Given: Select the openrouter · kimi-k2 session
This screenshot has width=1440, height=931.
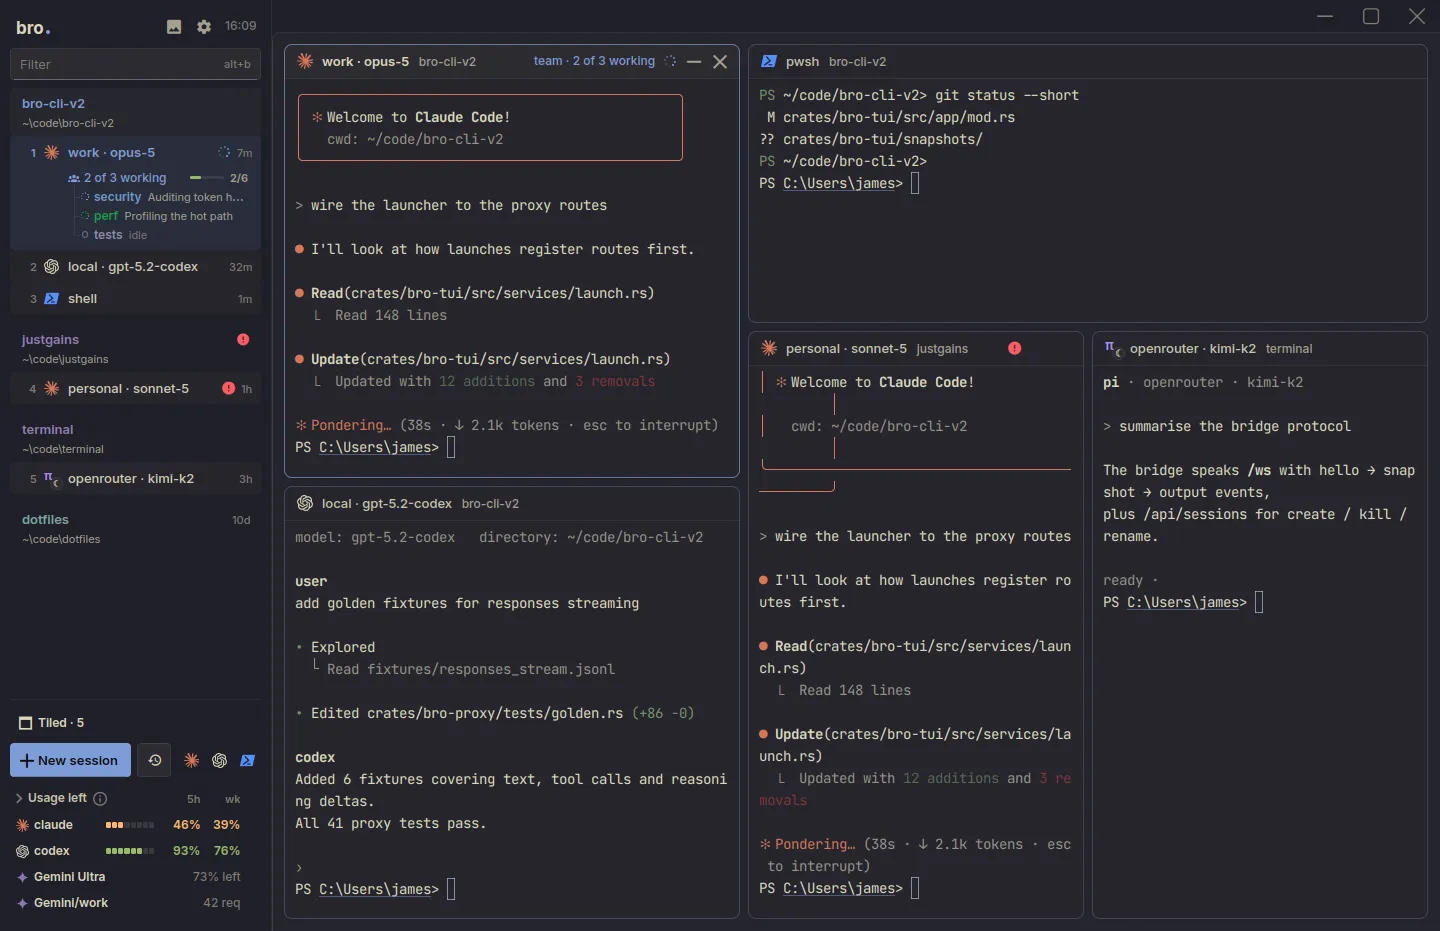Looking at the screenshot, I should click(x=135, y=479).
